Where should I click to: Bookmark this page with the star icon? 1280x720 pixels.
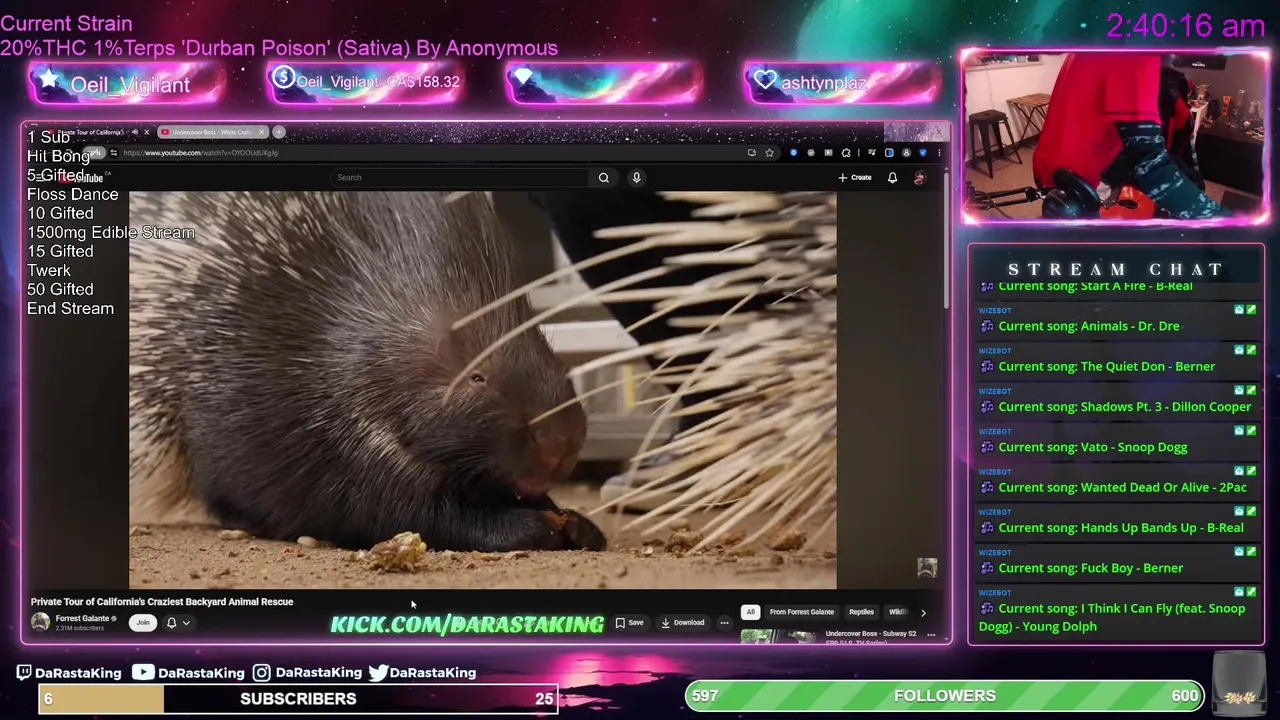click(x=769, y=153)
